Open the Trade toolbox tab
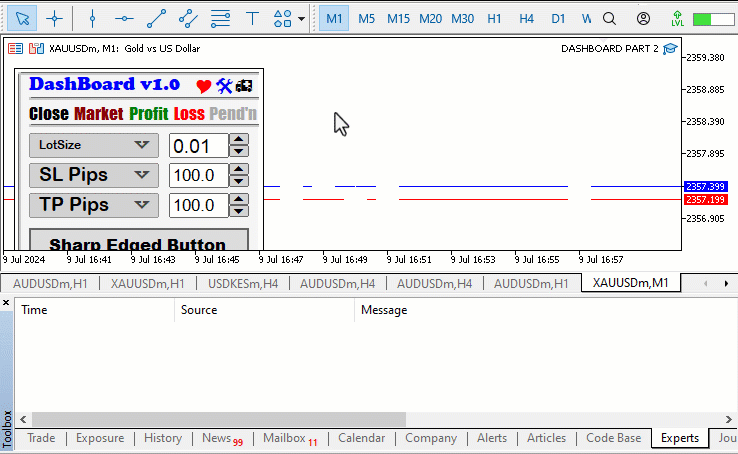Image resolution: width=738 pixels, height=454 pixels. click(41, 438)
